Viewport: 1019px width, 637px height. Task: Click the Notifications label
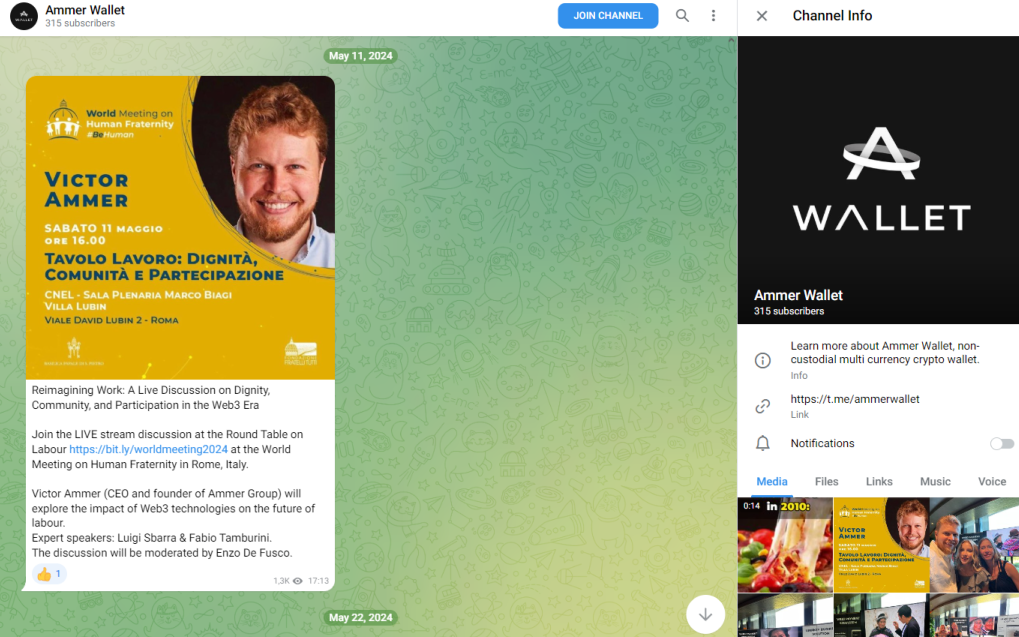point(822,443)
